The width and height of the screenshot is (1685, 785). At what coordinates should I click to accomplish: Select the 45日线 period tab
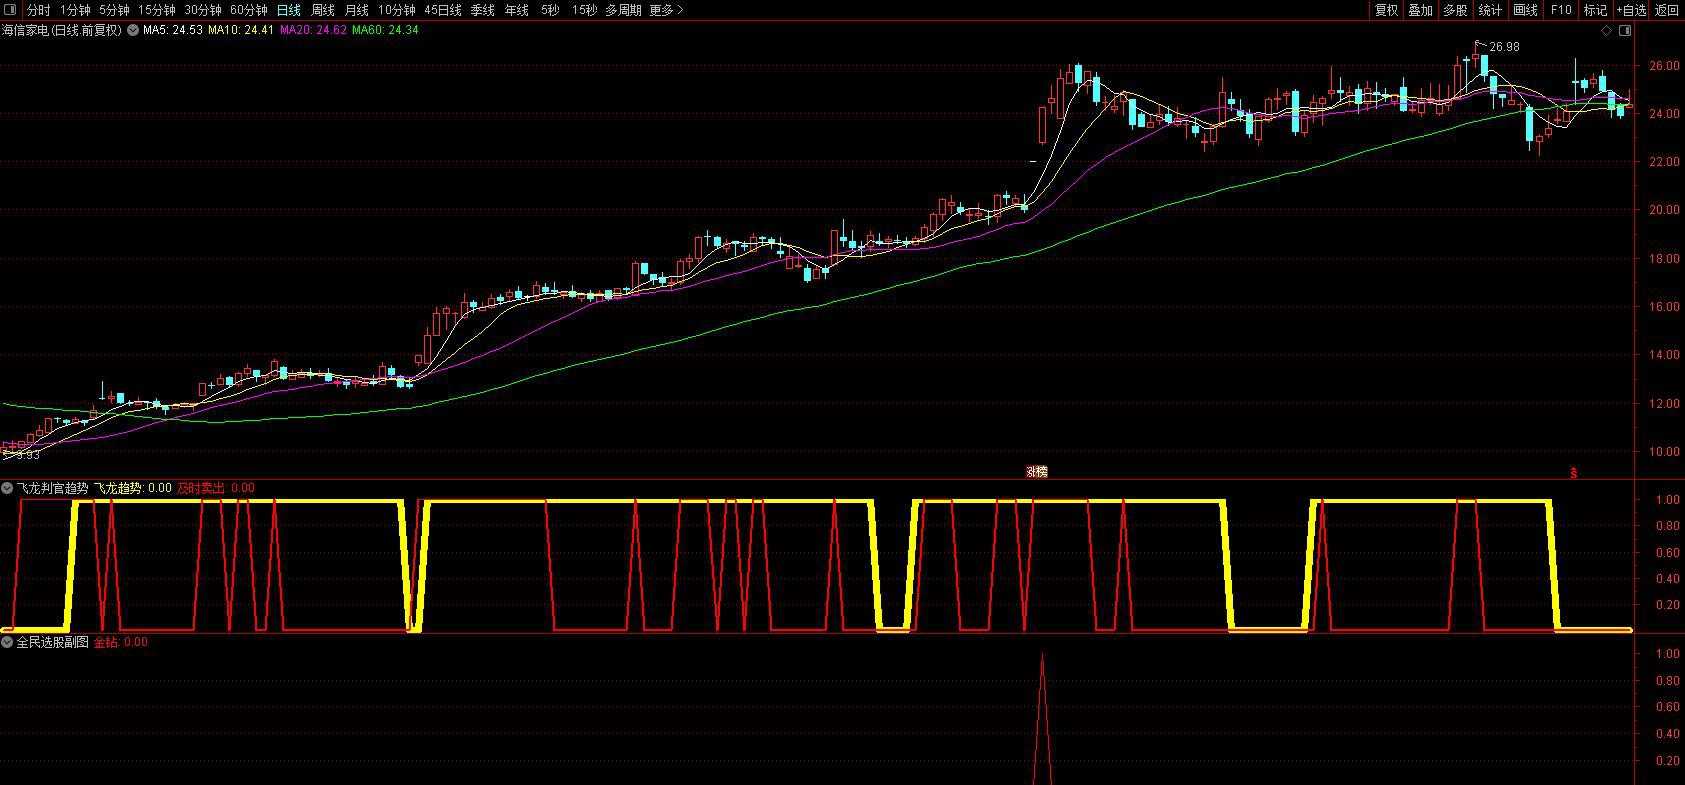tap(443, 10)
